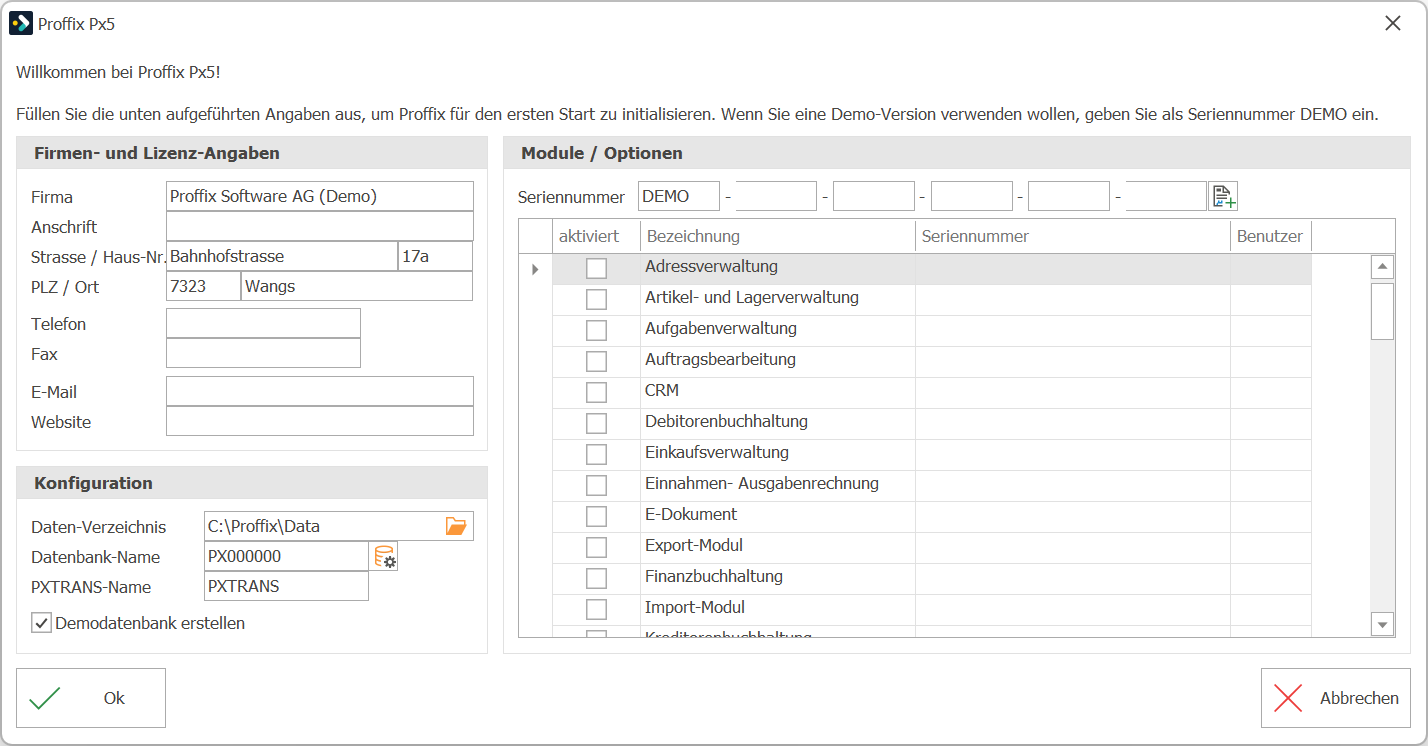The width and height of the screenshot is (1428, 746).
Task: Confirm setup with the Ok button
Action: (91, 698)
